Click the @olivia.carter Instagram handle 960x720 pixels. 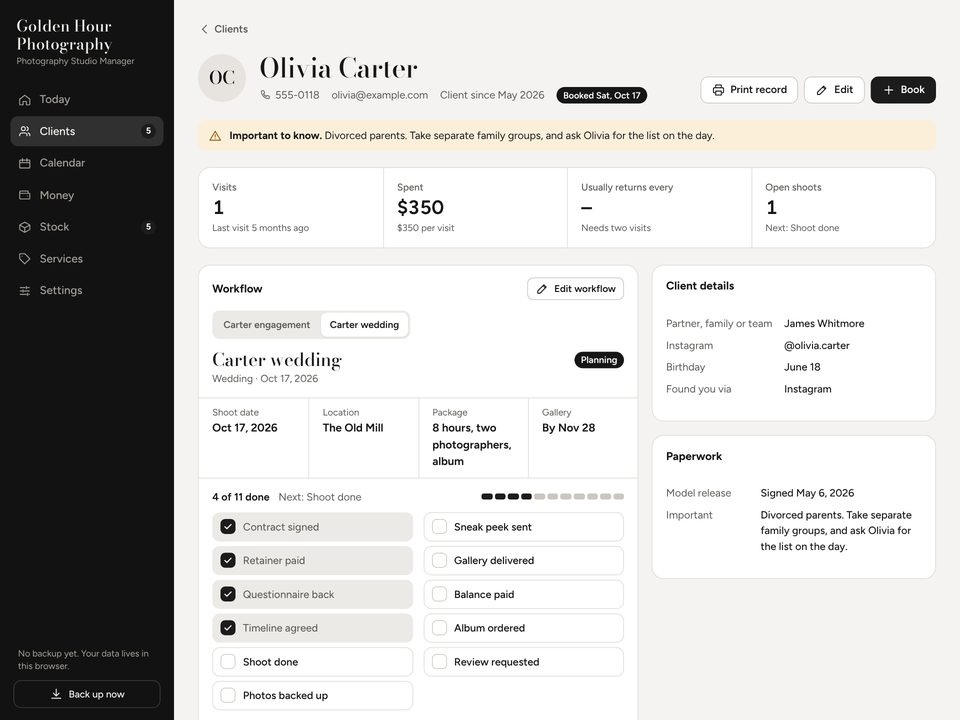[x=817, y=345]
